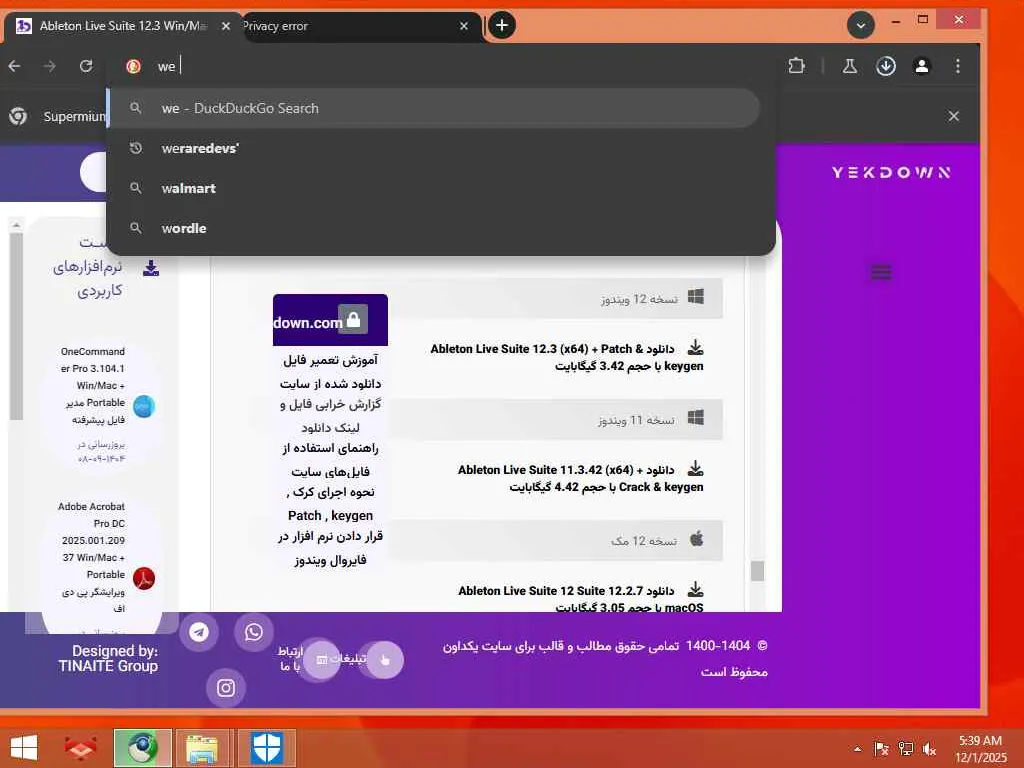1024x768 pixels.
Task: Close the Privacy error tab
Action: (x=464, y=26)
